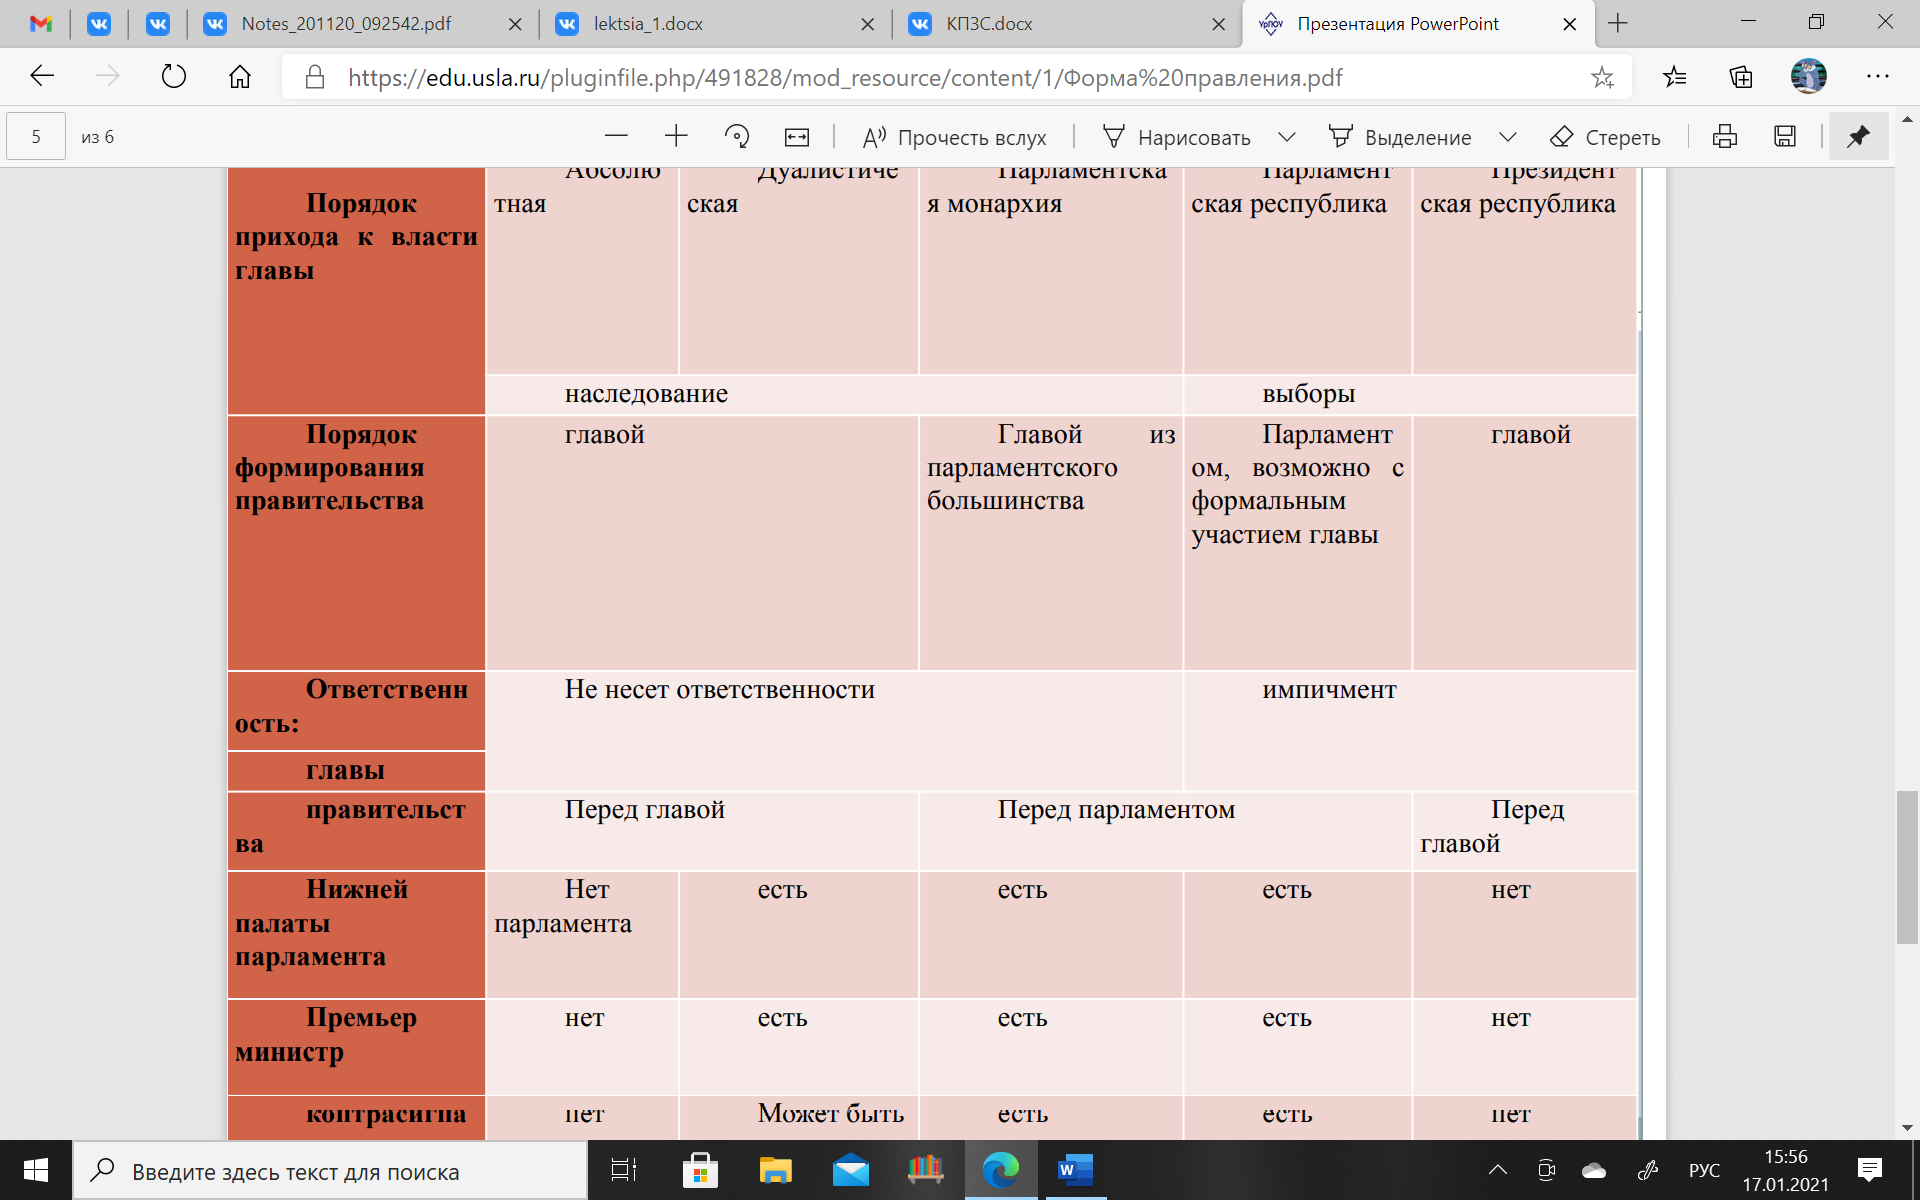Open Task View on taskbar
The width and height of the screenshot is (1920, 1200).
pyautogui.click(x=624, y=1170)
